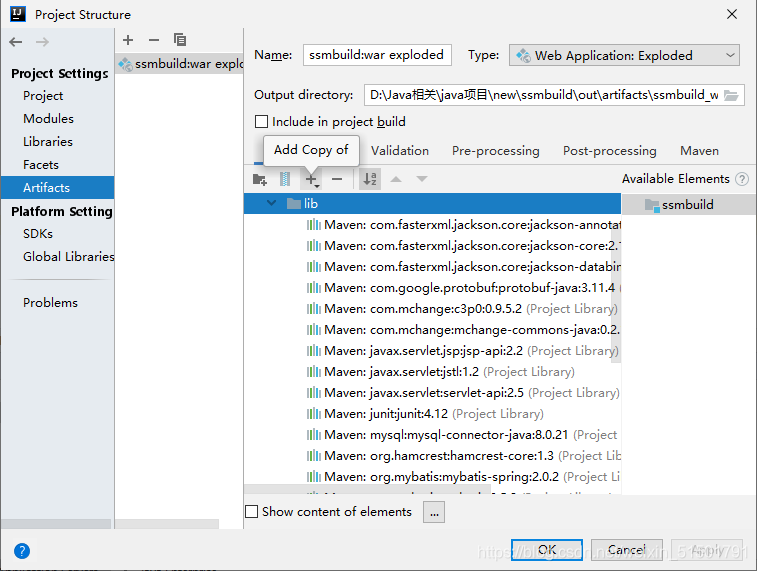The height and width of the screenshot is (571, 757).
Task: Select the lib folder row
Action: coord(432,204)
